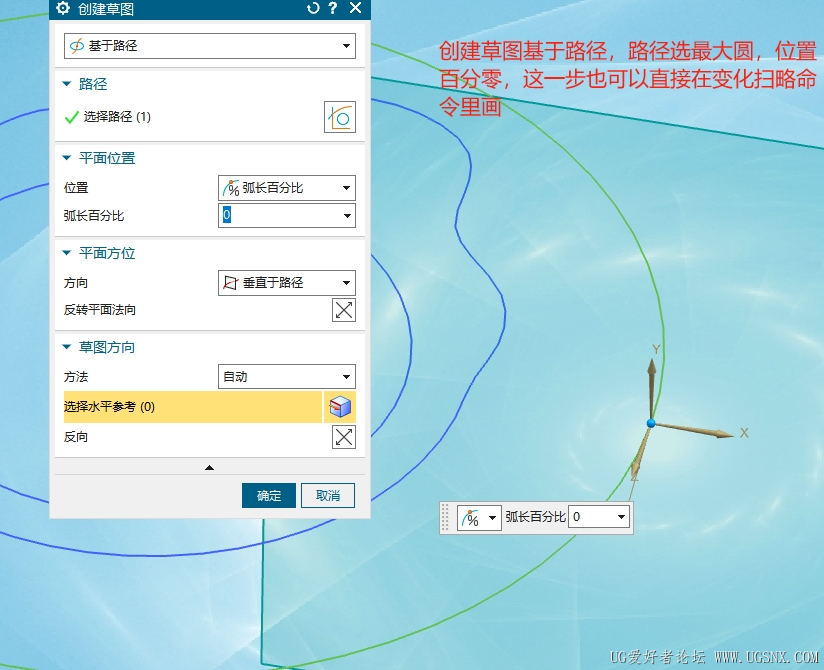Image resolution: width=824 pixels, height=670 pixels.
Task: Open the floating 弧长百分比 value dropdown arrow
Action: coord(622,517)
